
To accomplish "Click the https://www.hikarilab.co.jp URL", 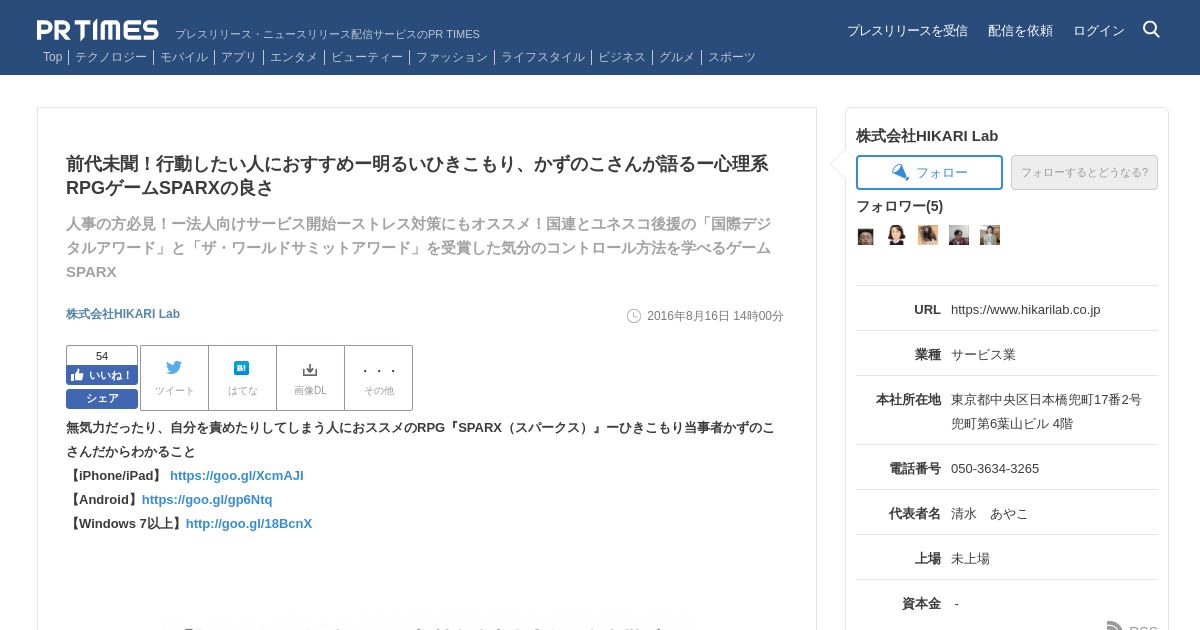I will pyautogui.click(x=1025, y=310).
